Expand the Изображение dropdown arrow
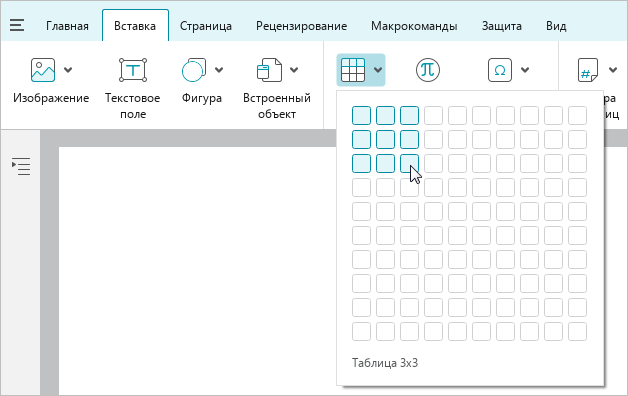 (68, 70)
